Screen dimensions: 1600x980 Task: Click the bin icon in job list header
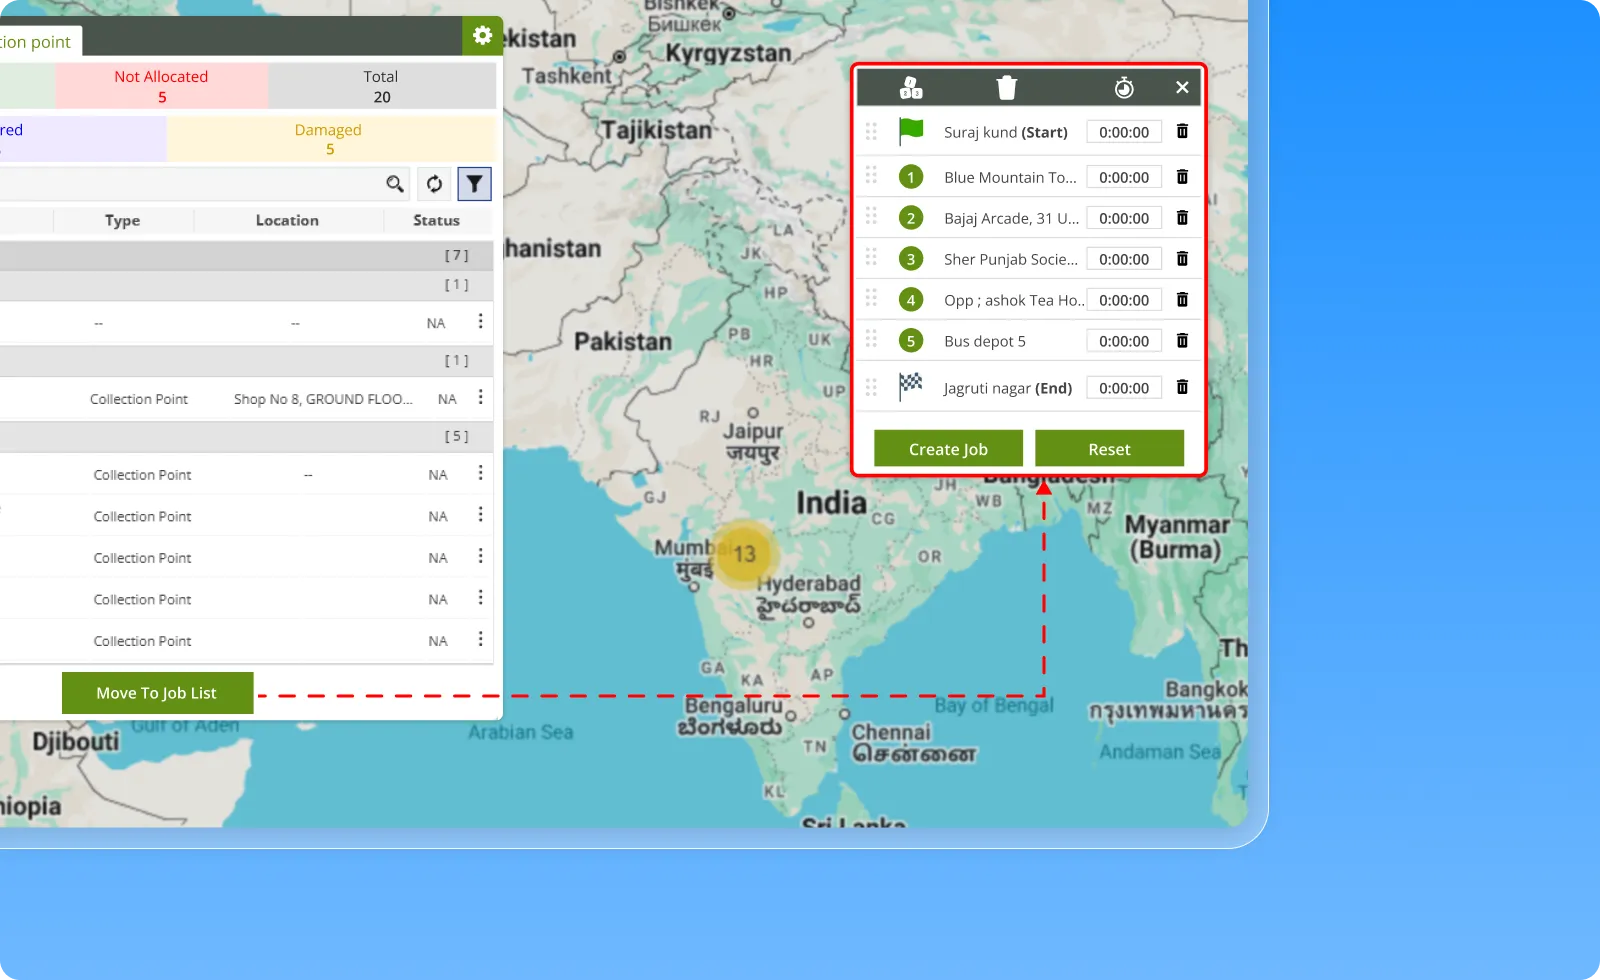pyautogui.click(x=1007, y=88)
